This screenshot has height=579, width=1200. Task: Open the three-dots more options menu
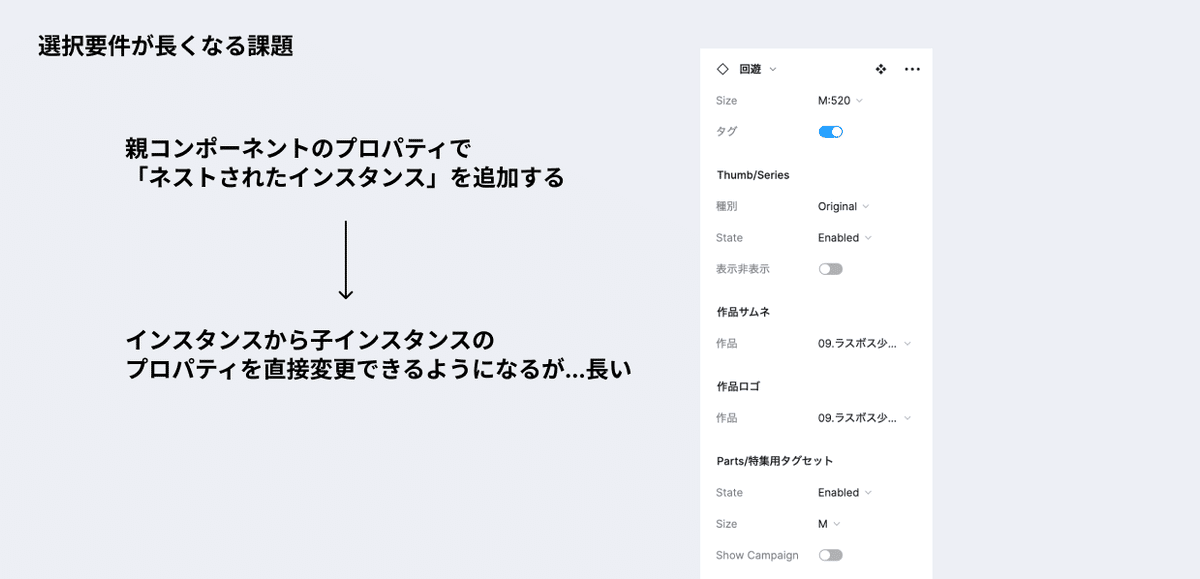click(x=912, y=69)
